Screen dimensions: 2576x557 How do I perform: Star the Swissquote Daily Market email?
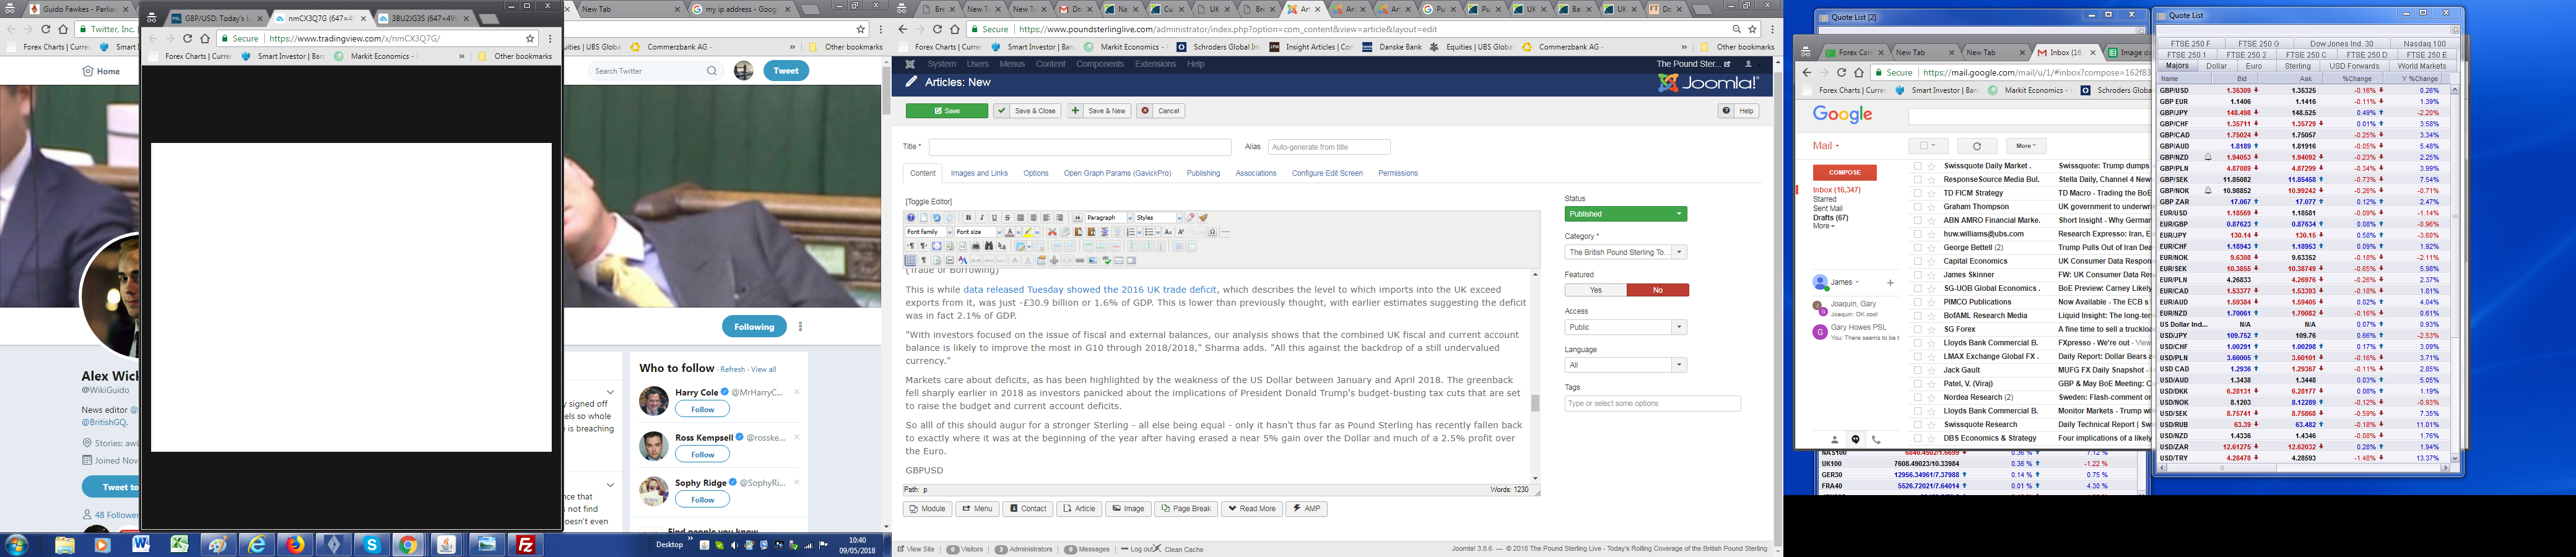(x=1931, y=166)
